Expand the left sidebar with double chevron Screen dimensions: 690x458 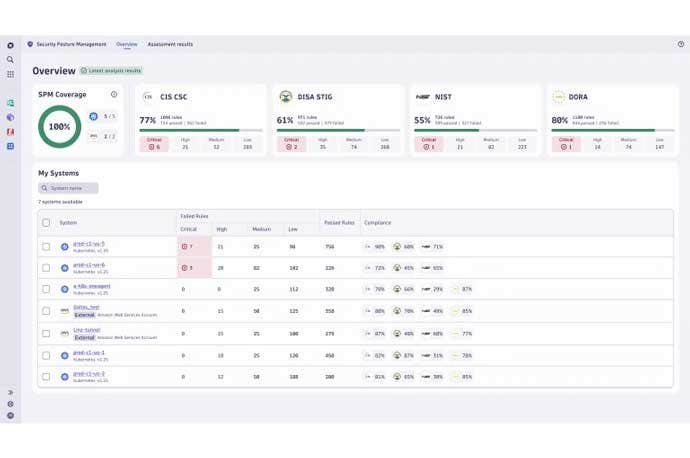(x=10, y=392)
